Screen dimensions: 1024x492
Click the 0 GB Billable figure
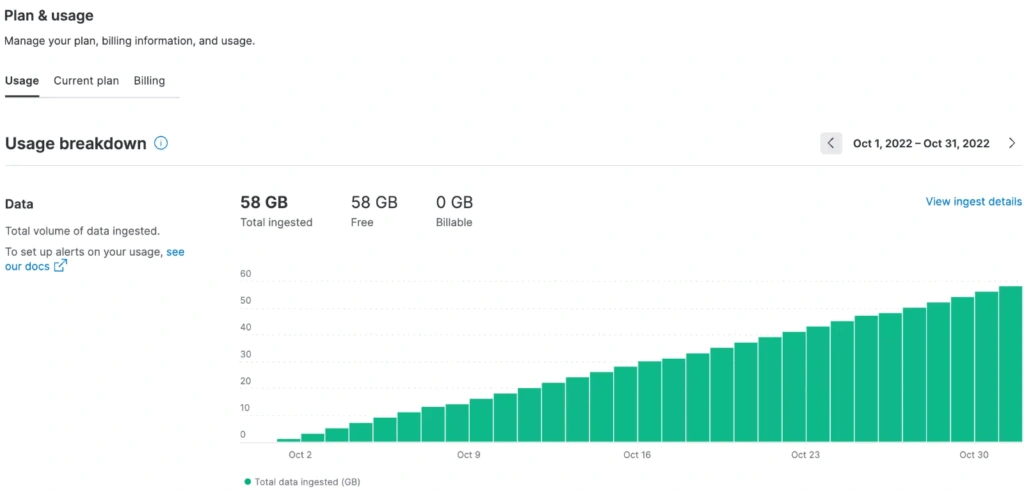(454, 202)
